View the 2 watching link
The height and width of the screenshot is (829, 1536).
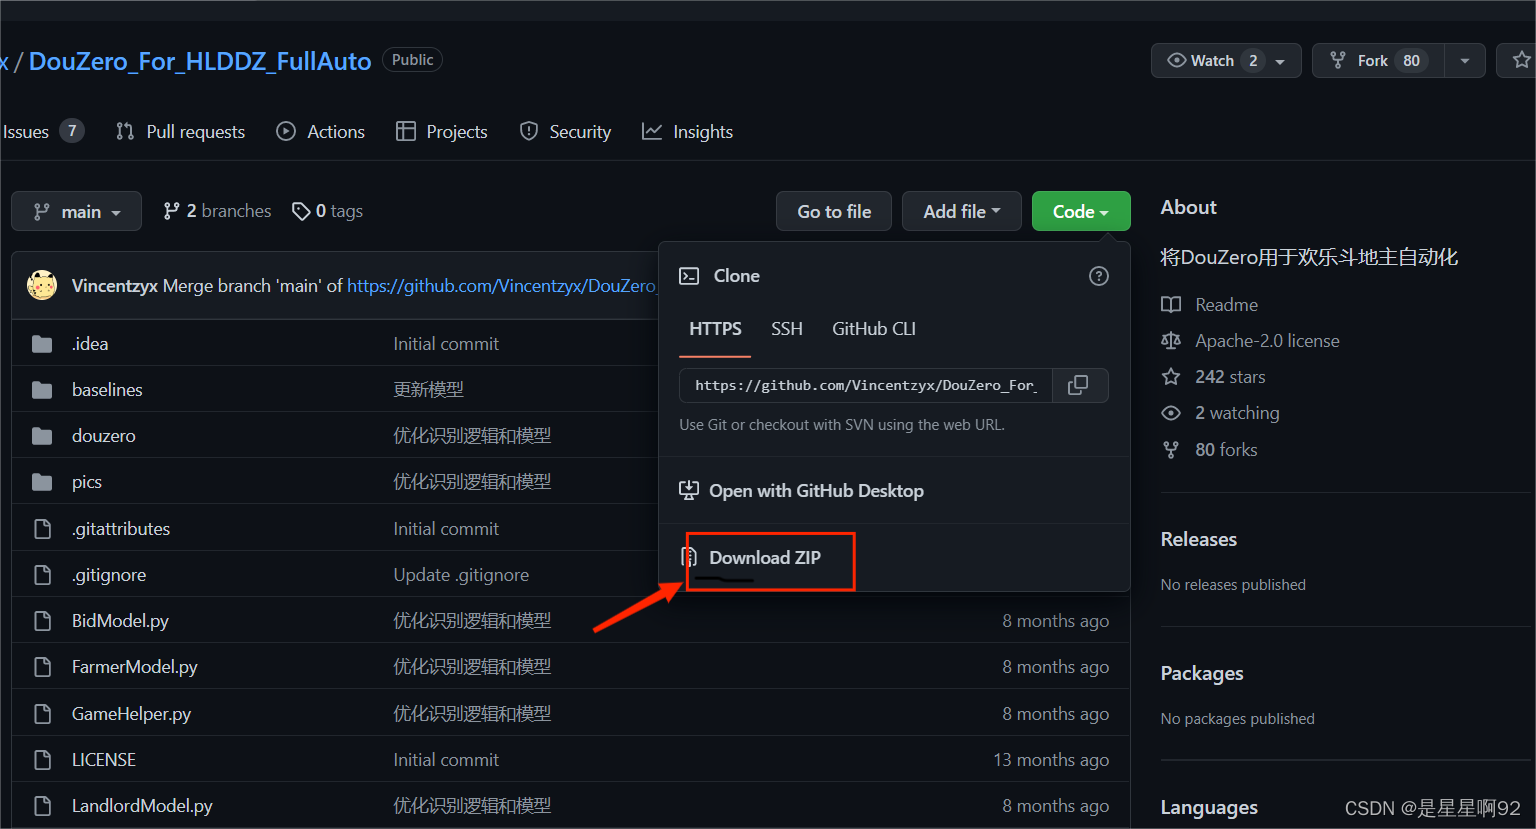pyautogui.click(x=1237, y=413)
